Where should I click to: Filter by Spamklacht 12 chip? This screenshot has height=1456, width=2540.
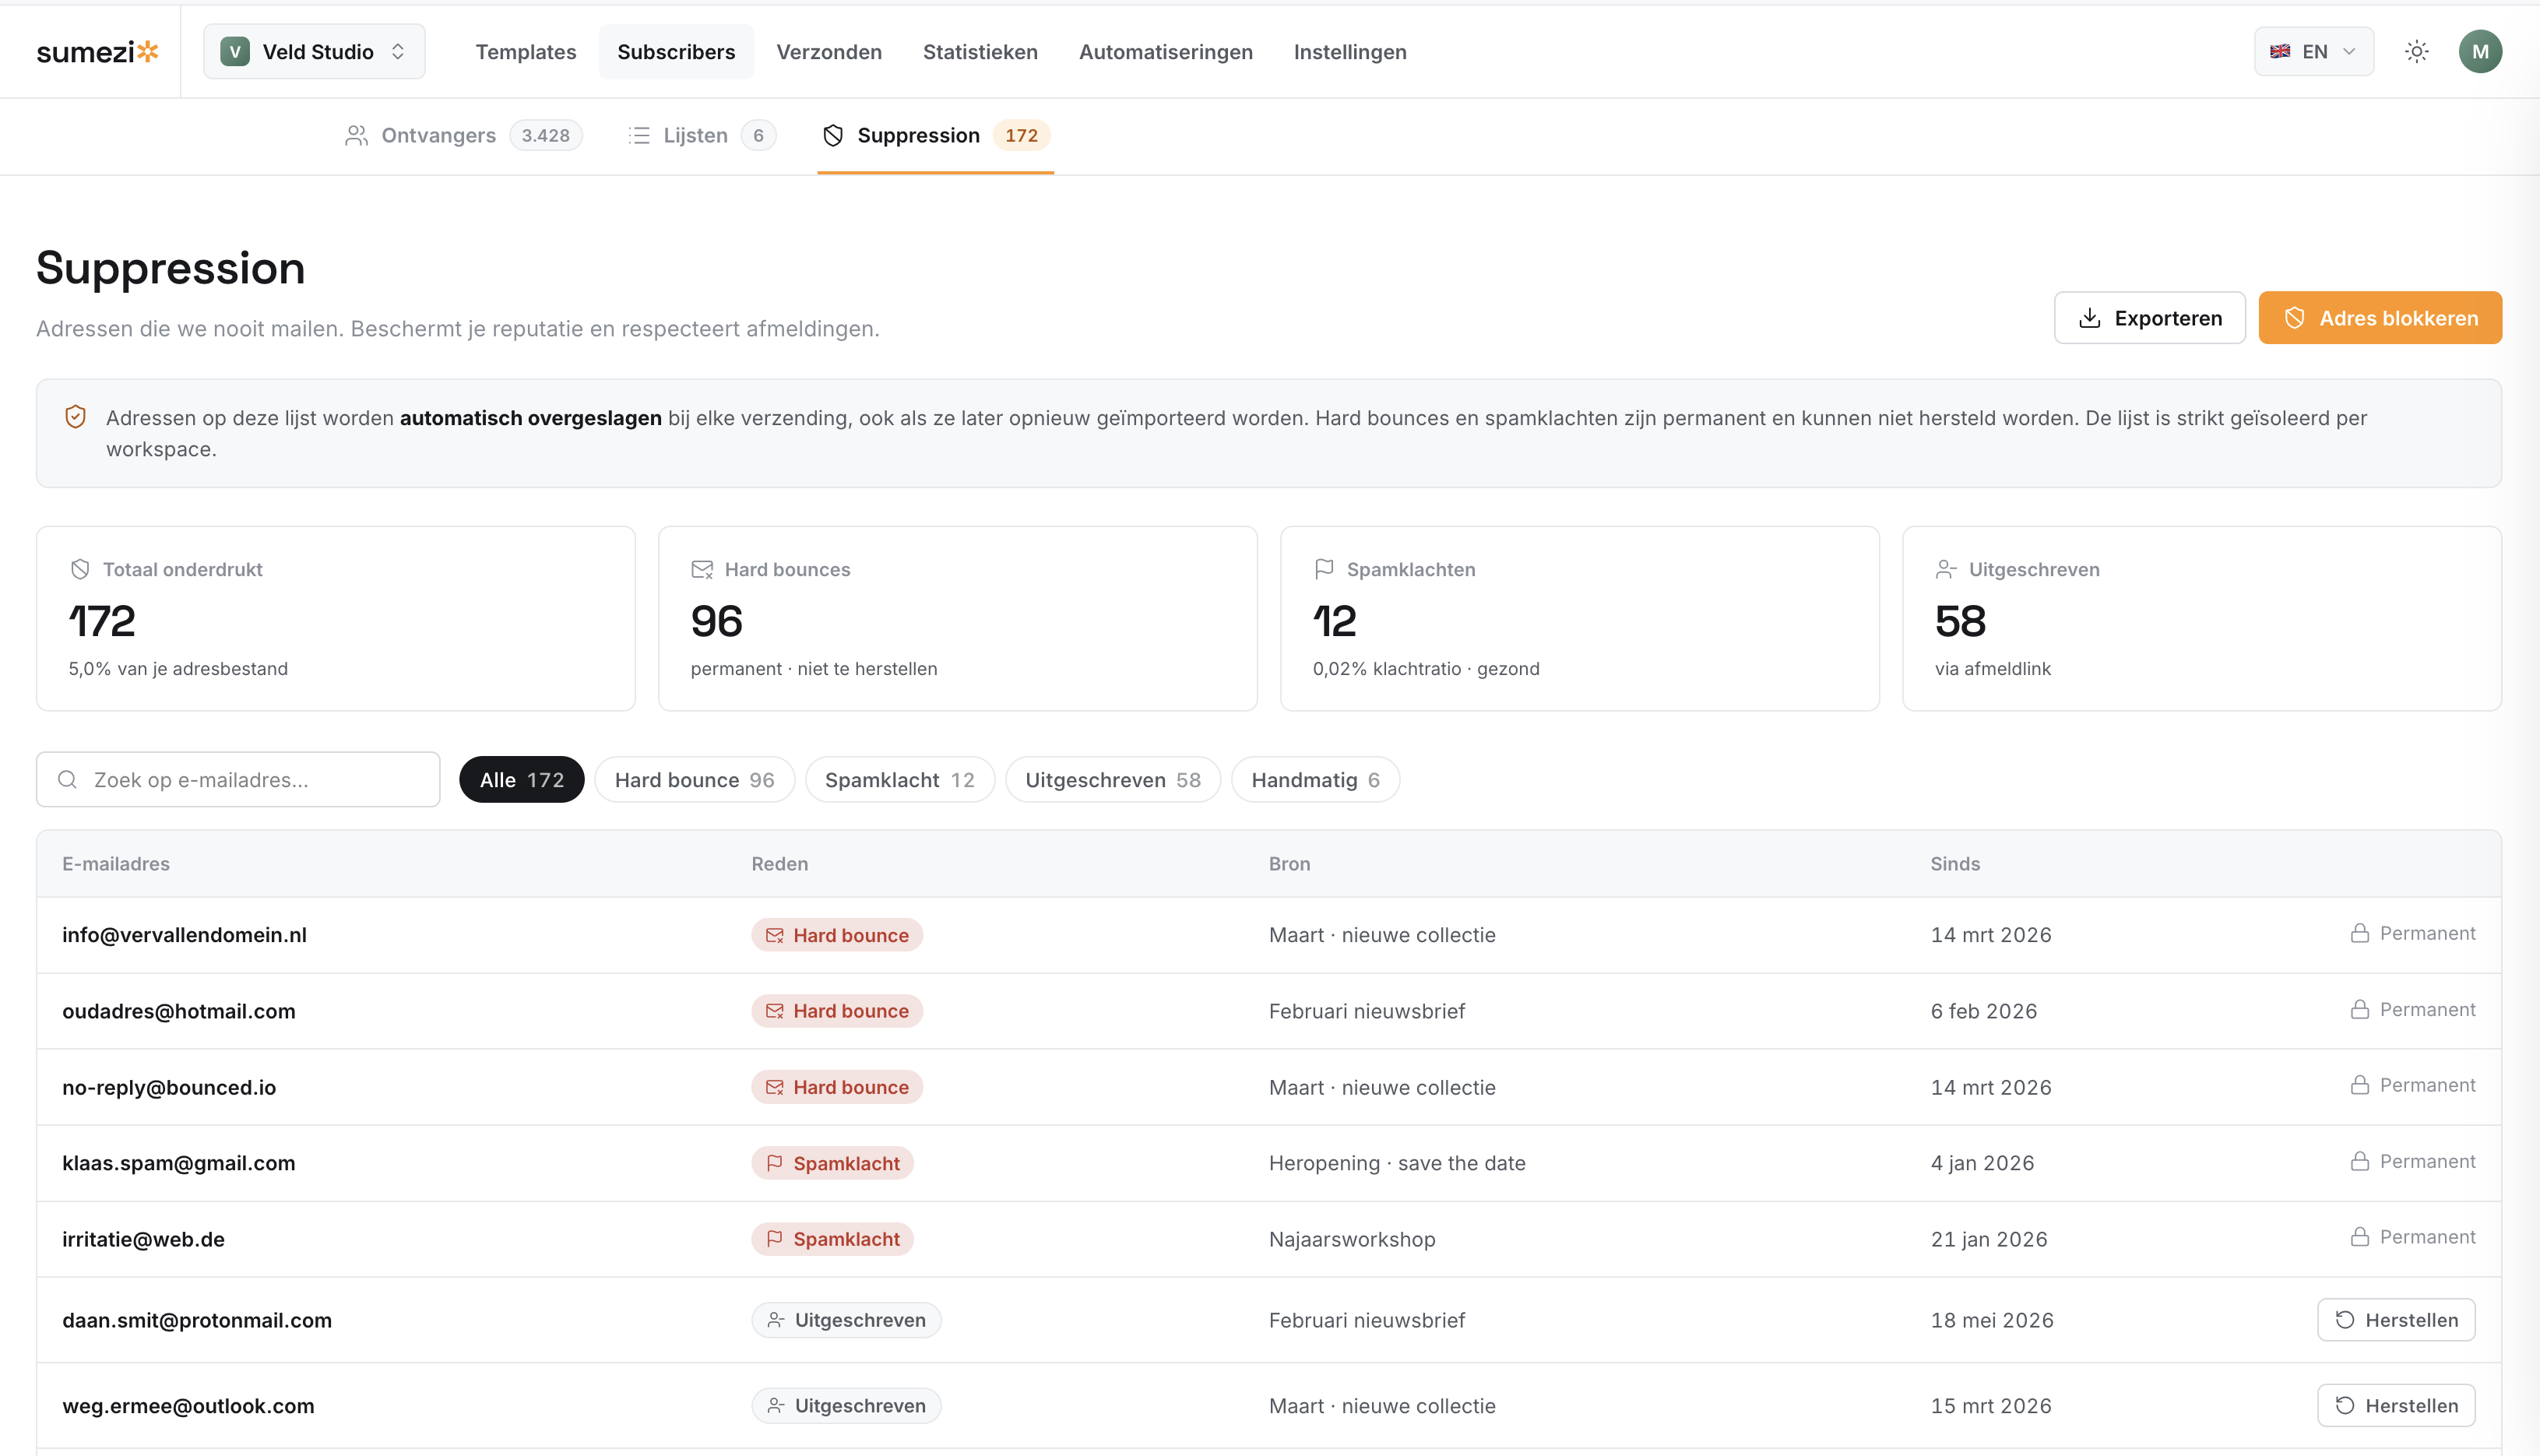point(899,779)
